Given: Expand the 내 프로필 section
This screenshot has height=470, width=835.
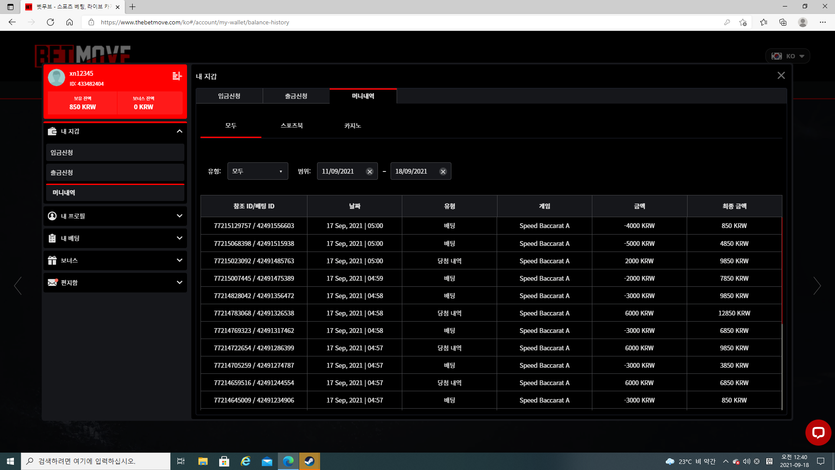Looking at the screenshot, I should point(179,216).
